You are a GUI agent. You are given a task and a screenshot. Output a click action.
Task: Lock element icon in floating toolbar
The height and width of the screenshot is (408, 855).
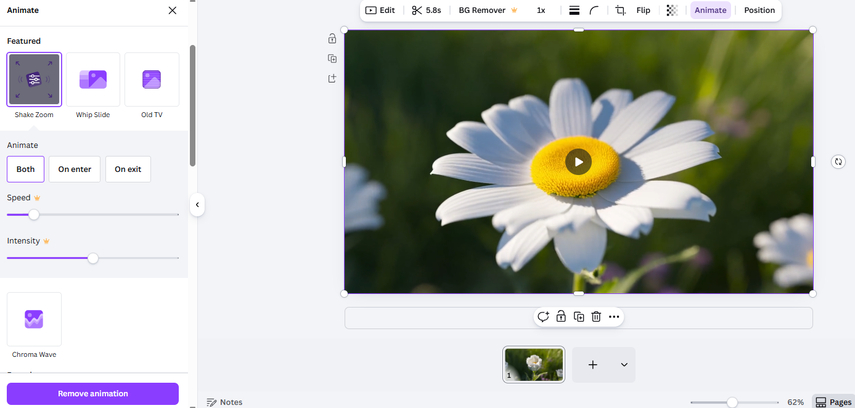click(561, 317)
